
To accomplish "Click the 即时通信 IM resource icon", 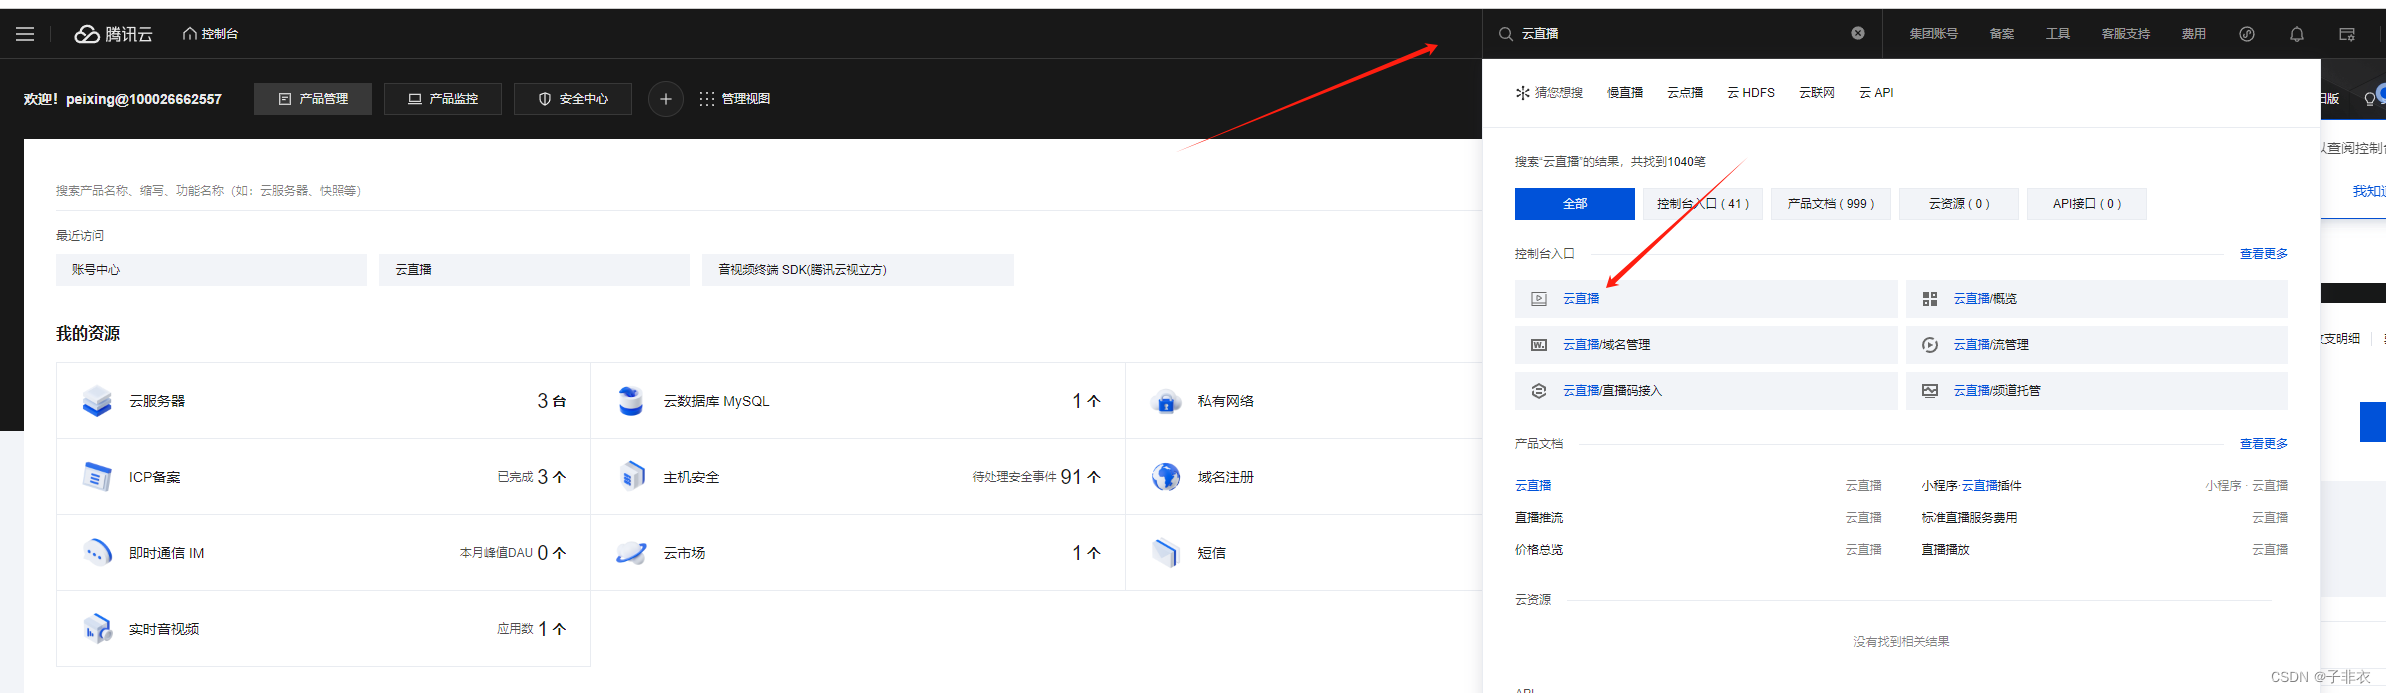I will coord(97,553).
